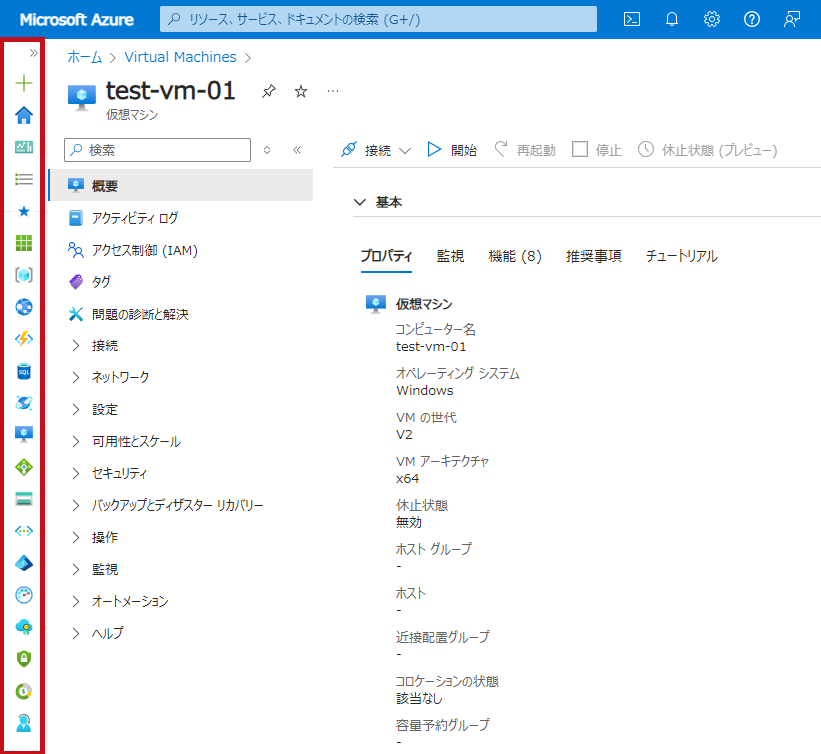Open Function App lightning icon in sidebar
Viewport: 821px width, 754px height.
tap(24, 339)
